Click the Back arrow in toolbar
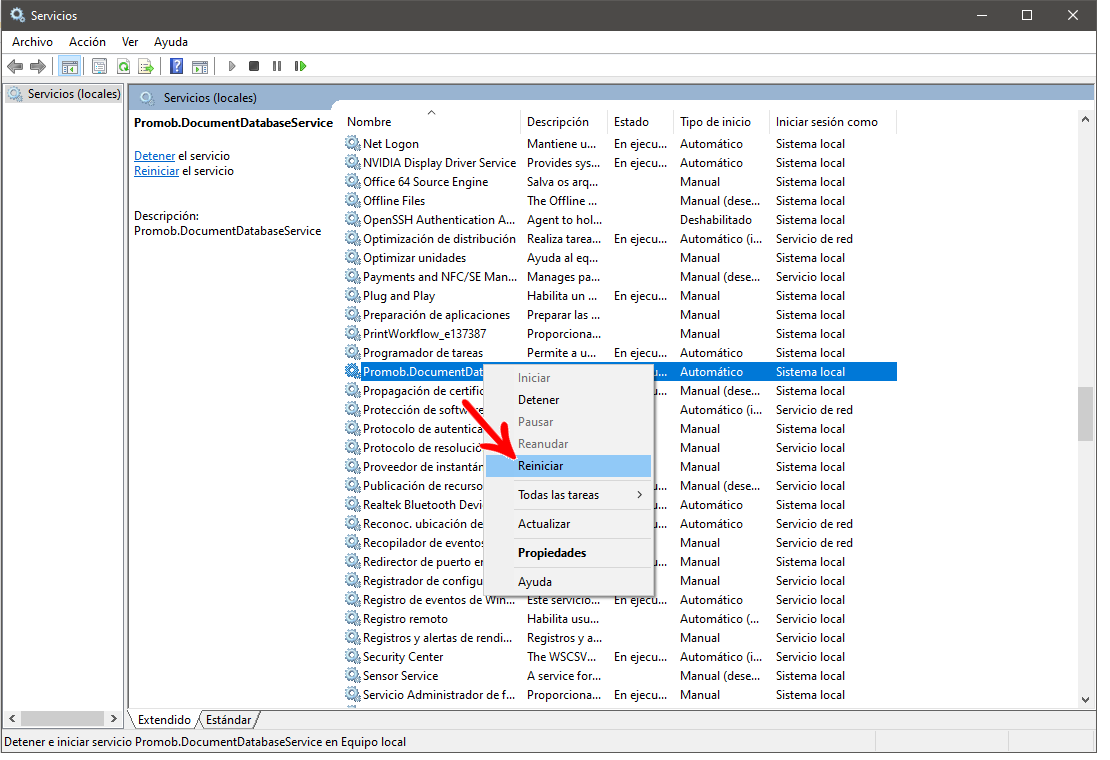 coord(14,67)
